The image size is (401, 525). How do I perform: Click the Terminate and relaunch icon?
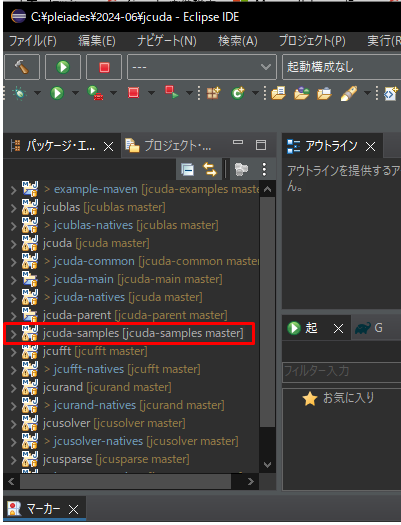click(172, 92)
